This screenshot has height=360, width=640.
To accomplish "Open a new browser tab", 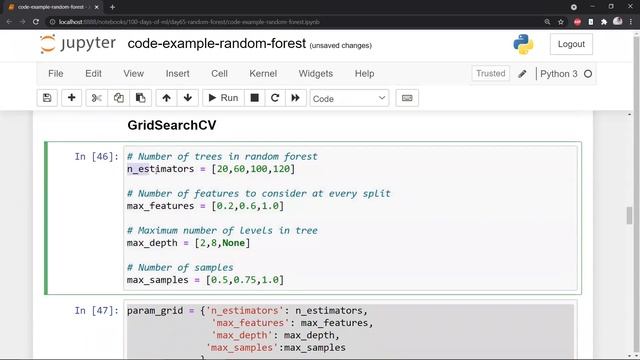I will 112,7.
